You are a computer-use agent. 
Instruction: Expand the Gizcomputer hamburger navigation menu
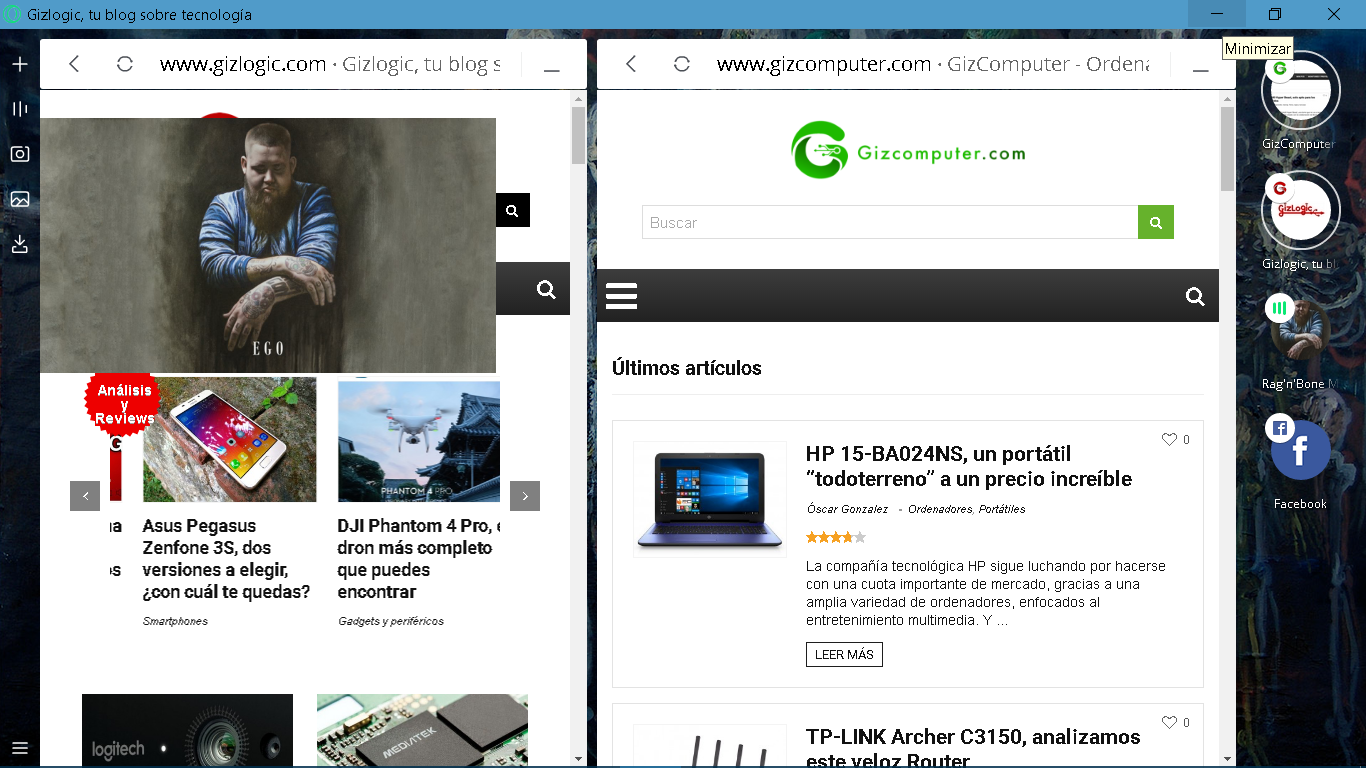tap(621, 296)
